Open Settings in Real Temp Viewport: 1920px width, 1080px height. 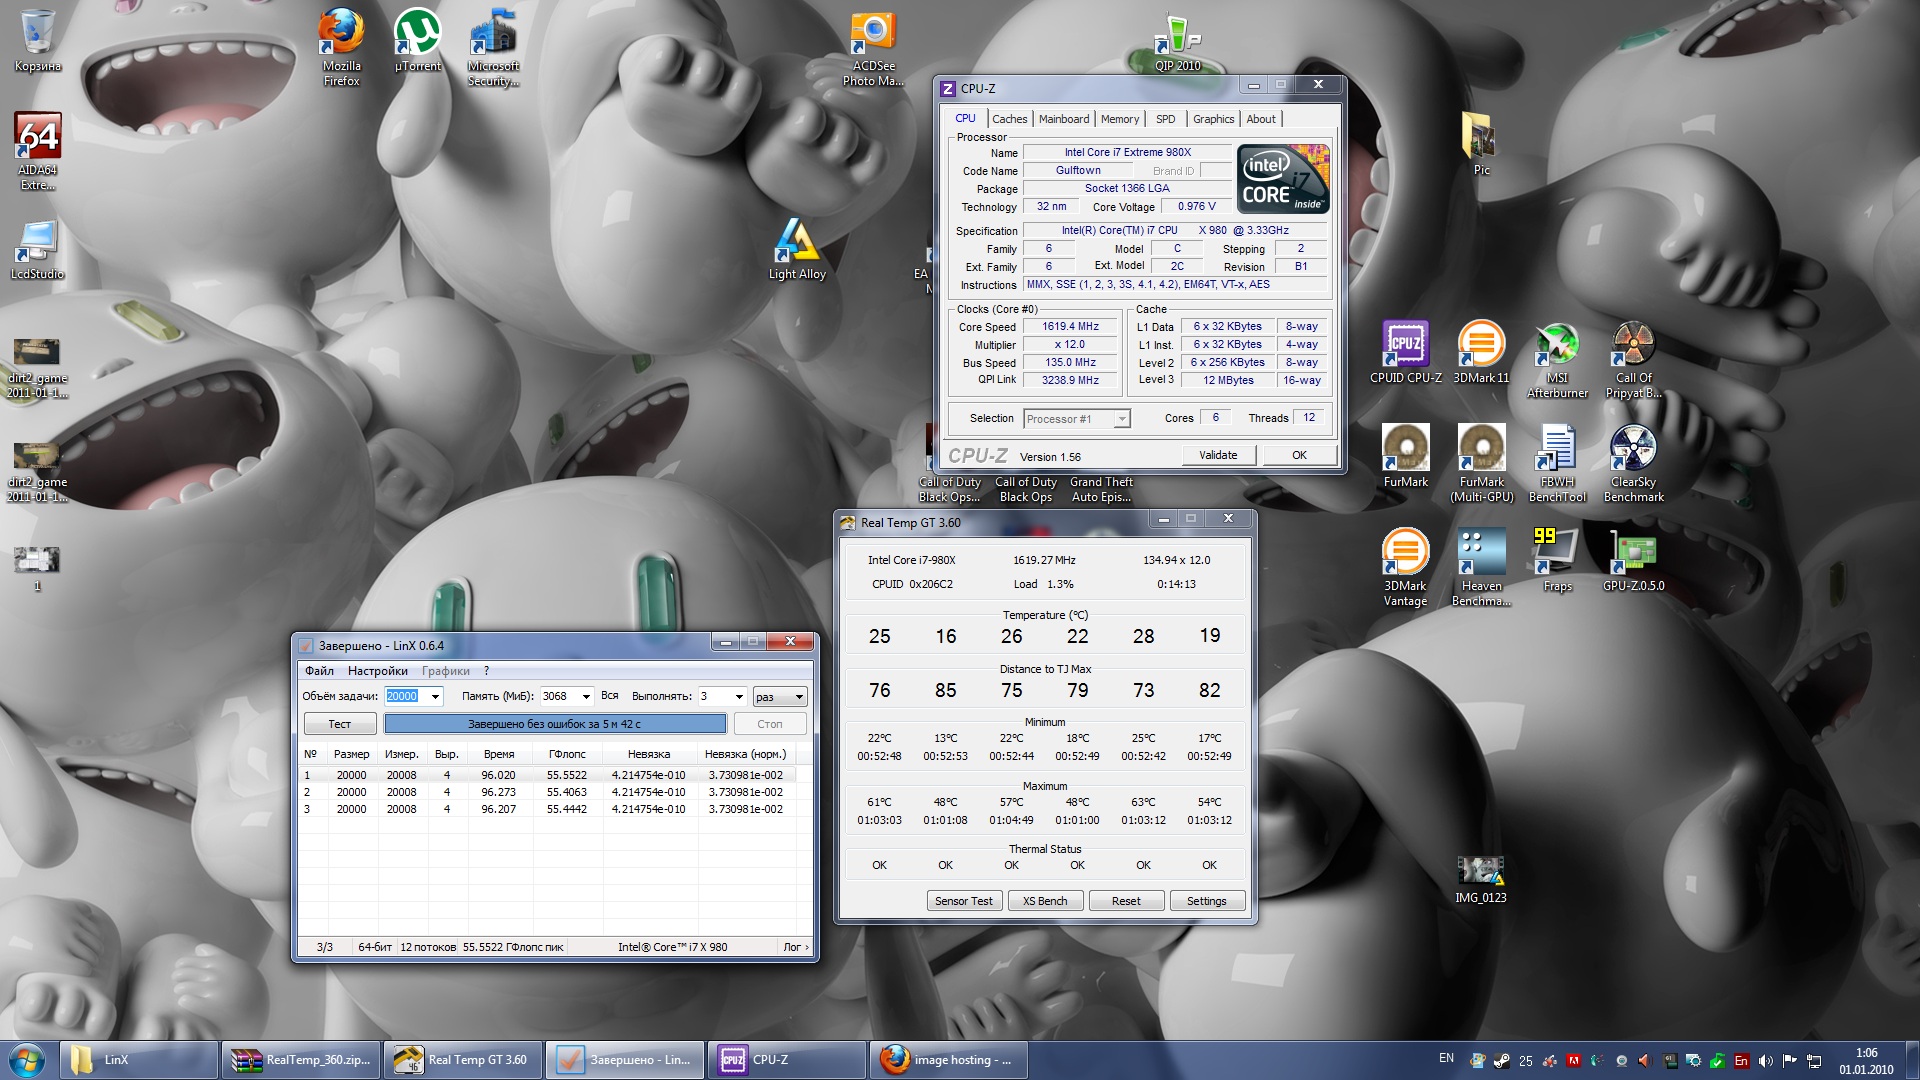pos(1206,901)
